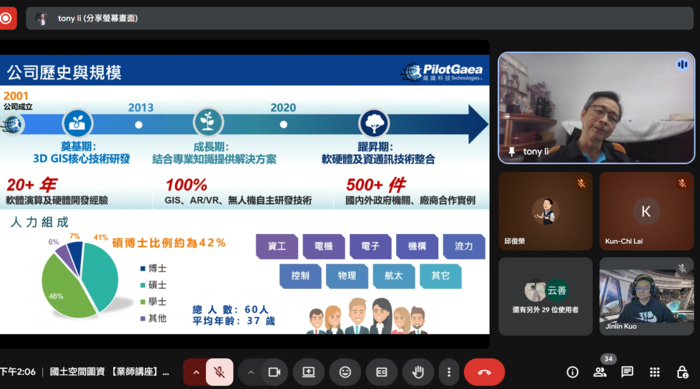Raise your hand
This screenshot has height=389, width=700.
coord(418,372)
